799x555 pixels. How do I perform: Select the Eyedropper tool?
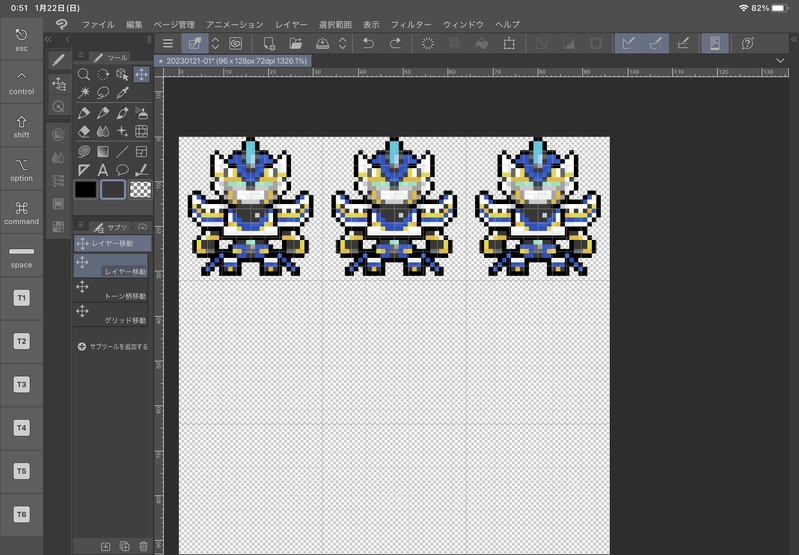[122, 93]
